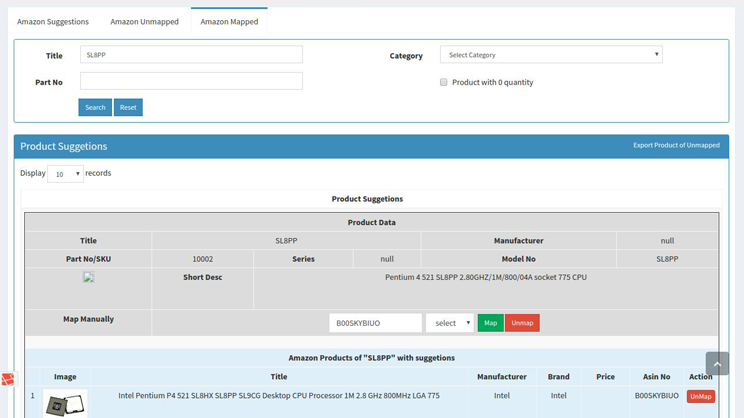Click the Asin No column header
The height and width of the screenshot is (418, 744).
[x=657, y=377]
